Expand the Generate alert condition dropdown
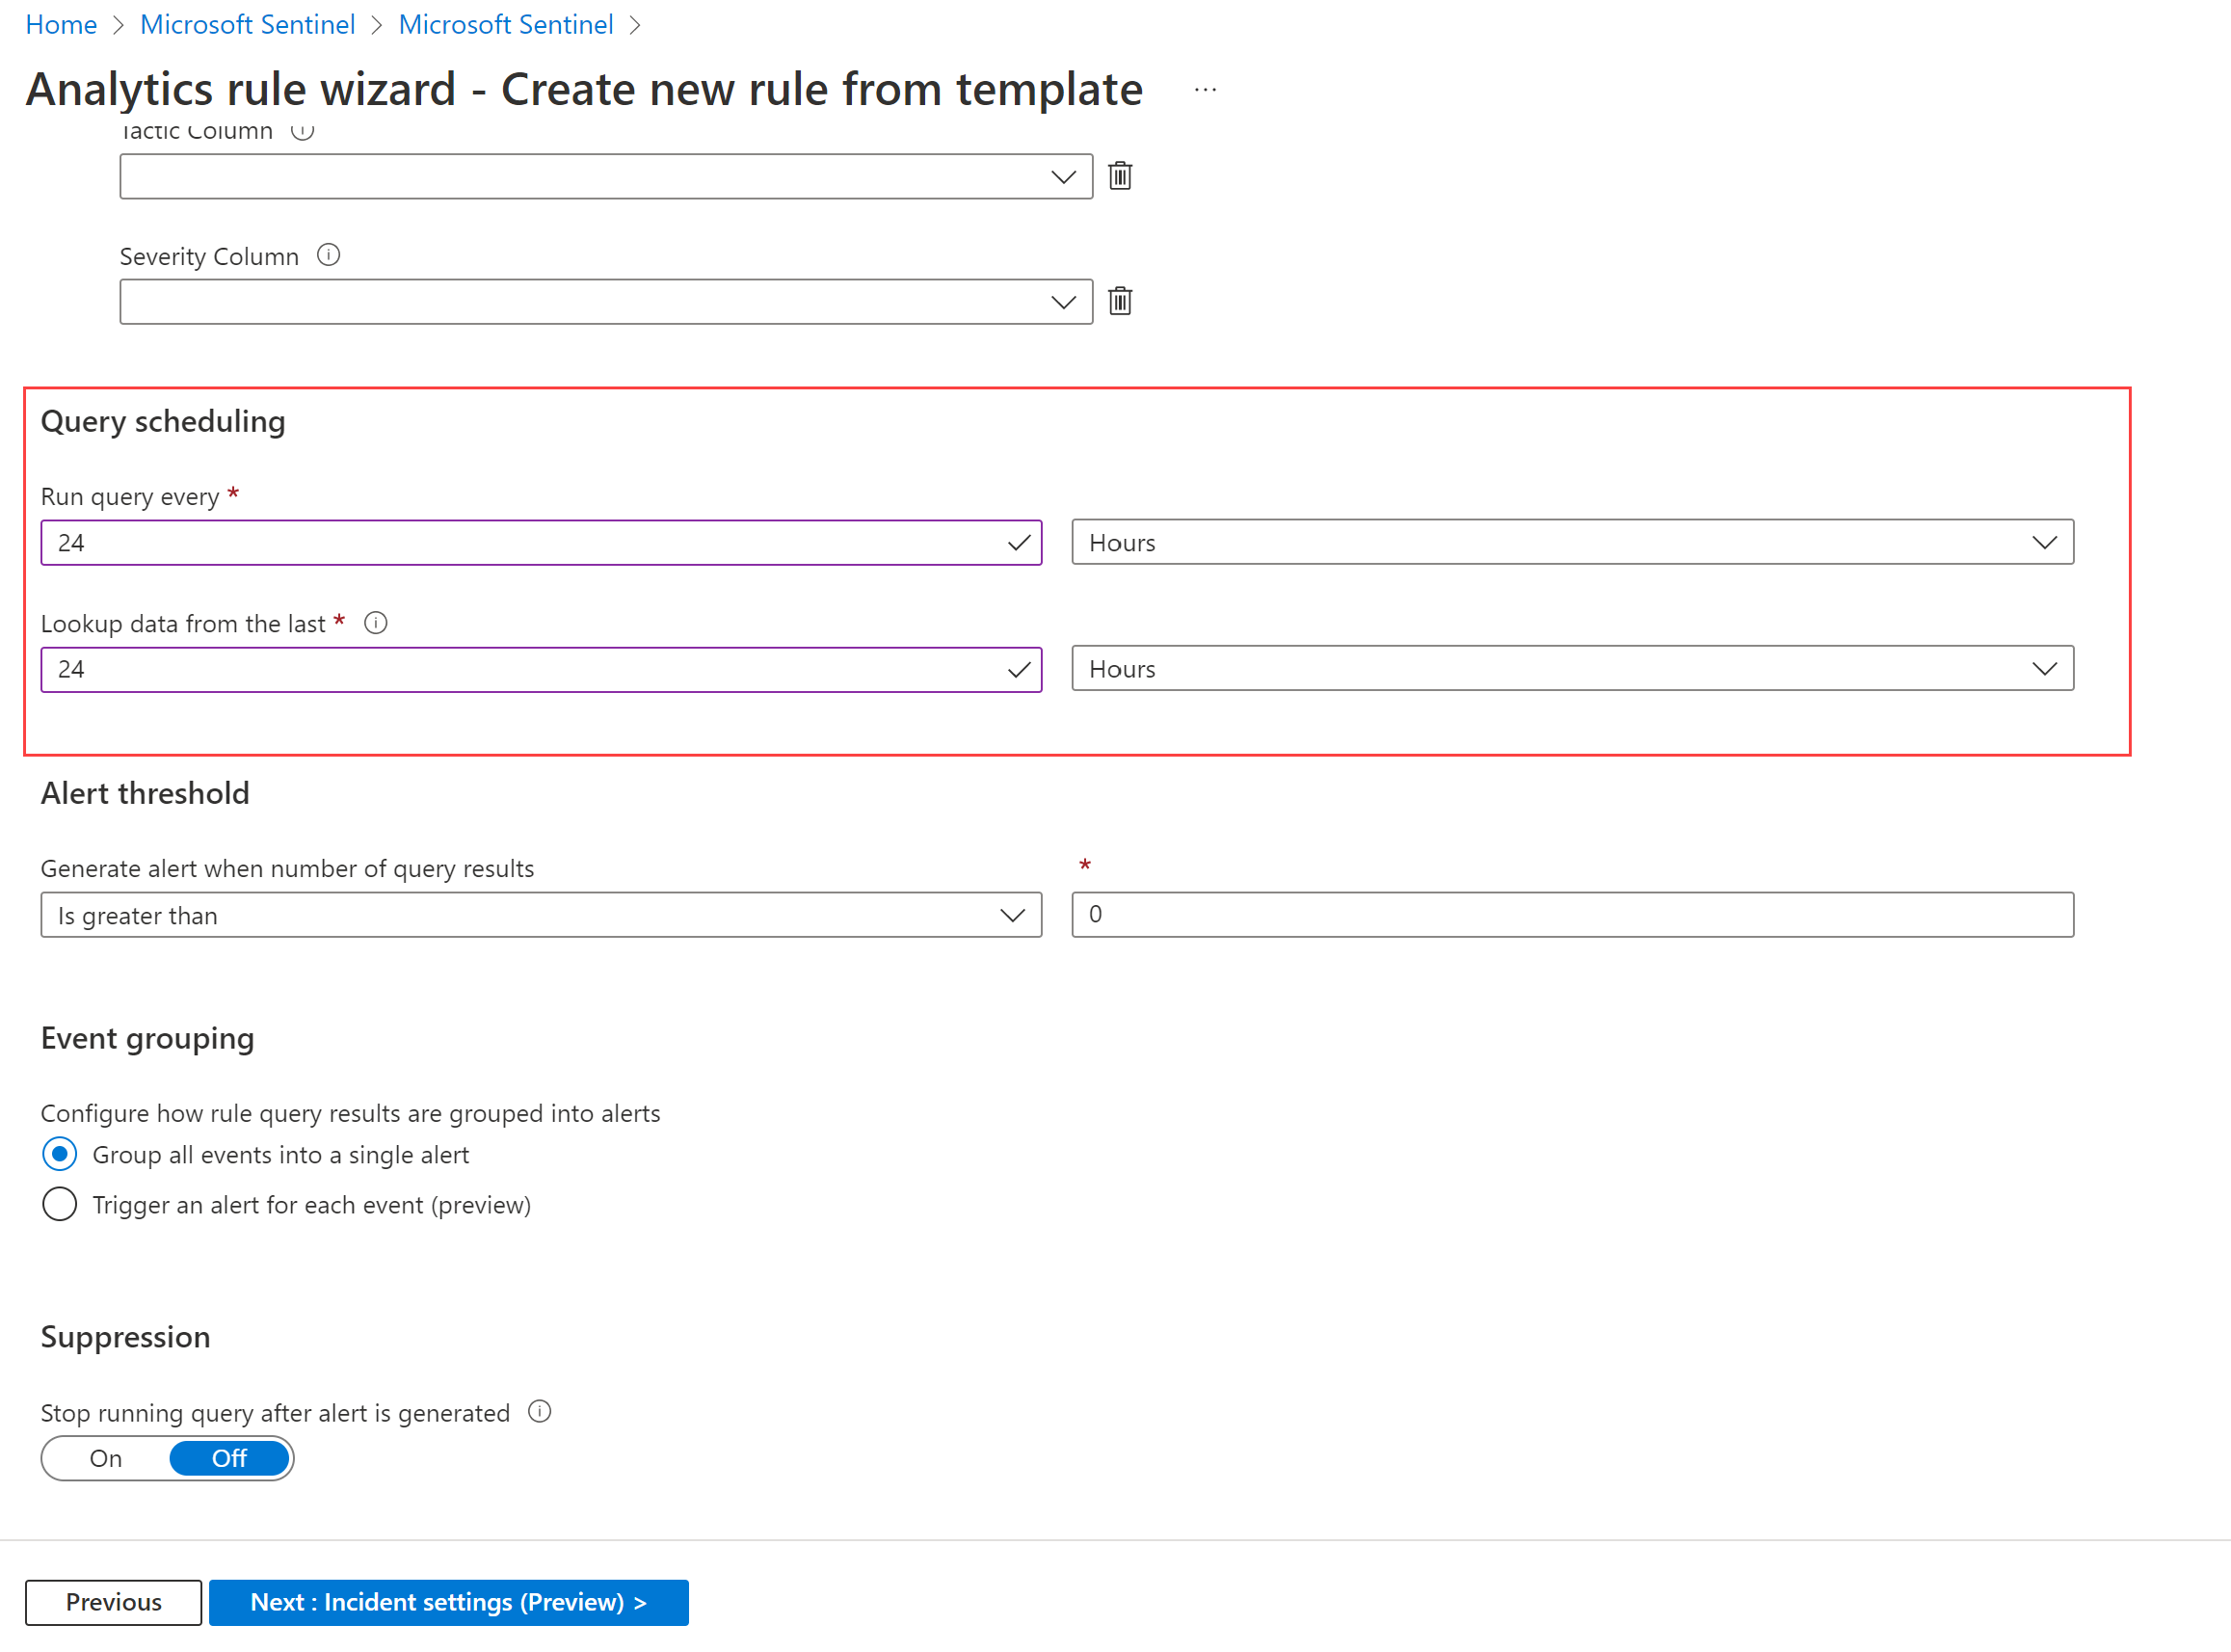Screen dimensions: 2231x1652 click(1015, 915)
